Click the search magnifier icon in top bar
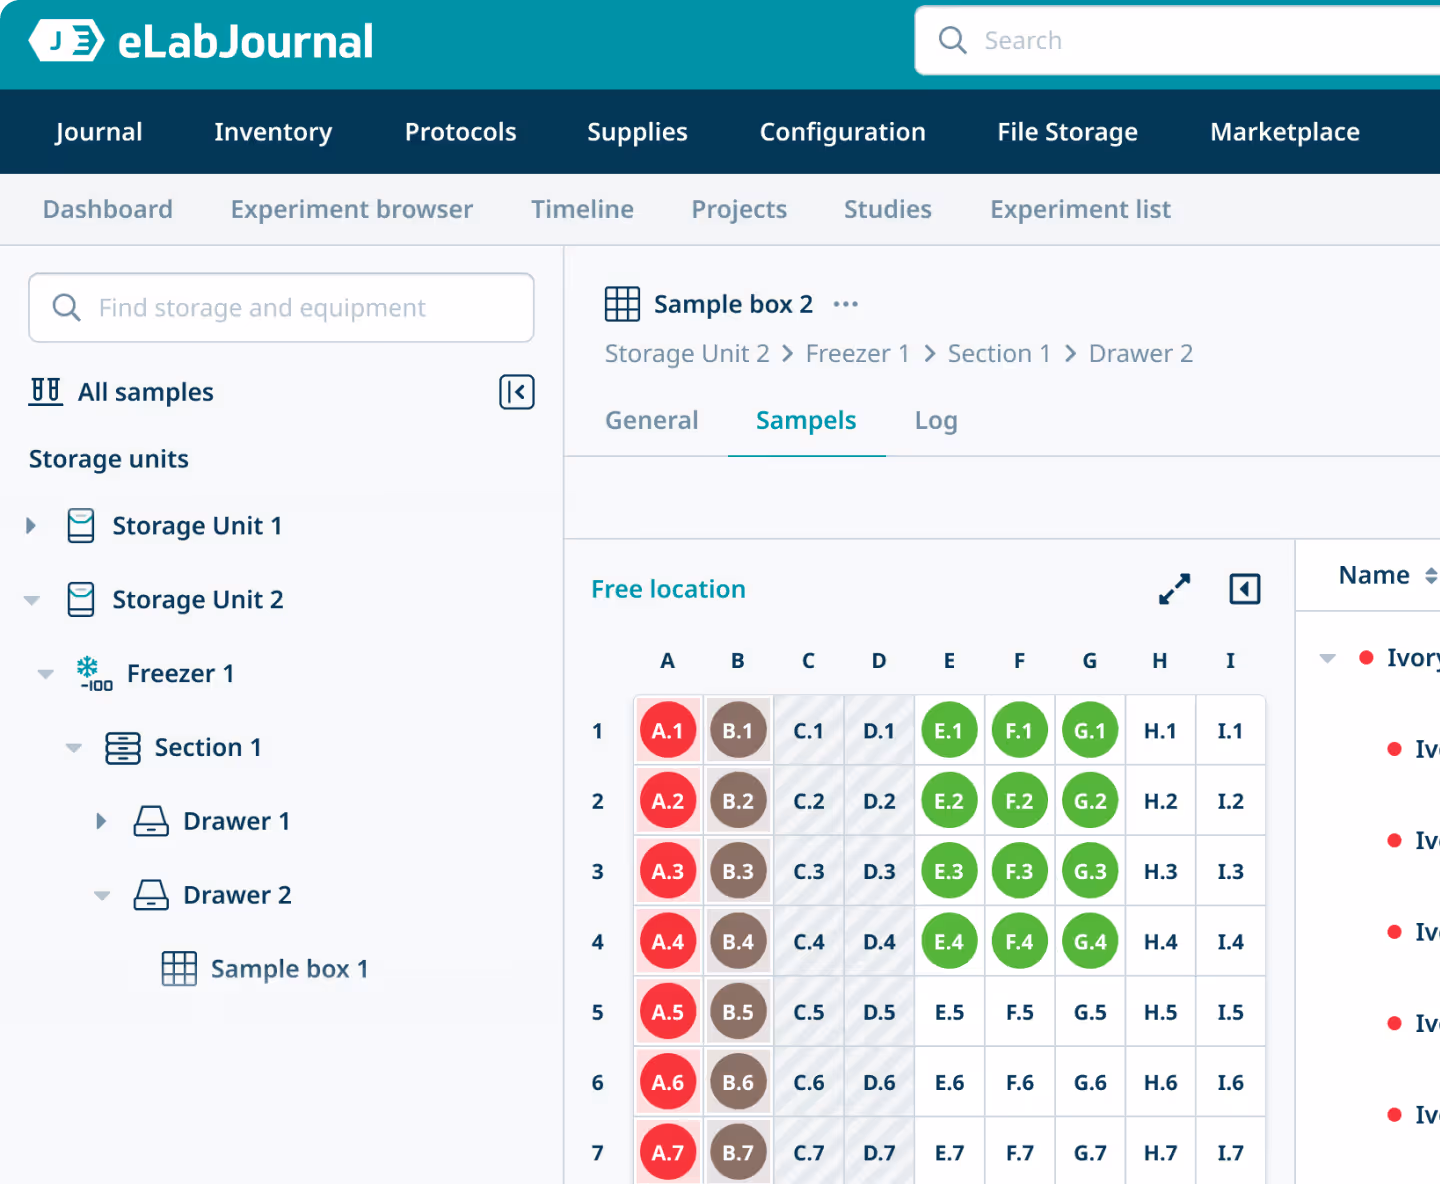Image resolution: width=1440 pixels, height=1184 pixels. (x=952, y=40)
